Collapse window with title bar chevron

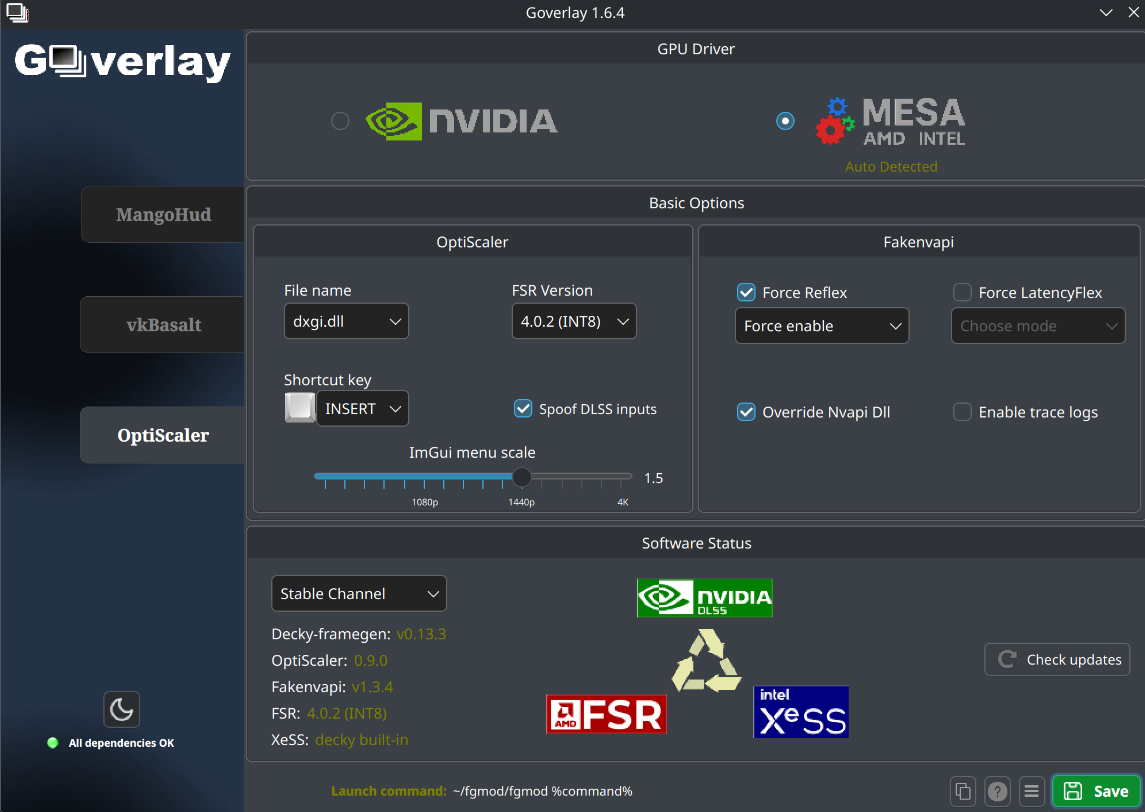pyautogui.click(x=1106, y=12)
